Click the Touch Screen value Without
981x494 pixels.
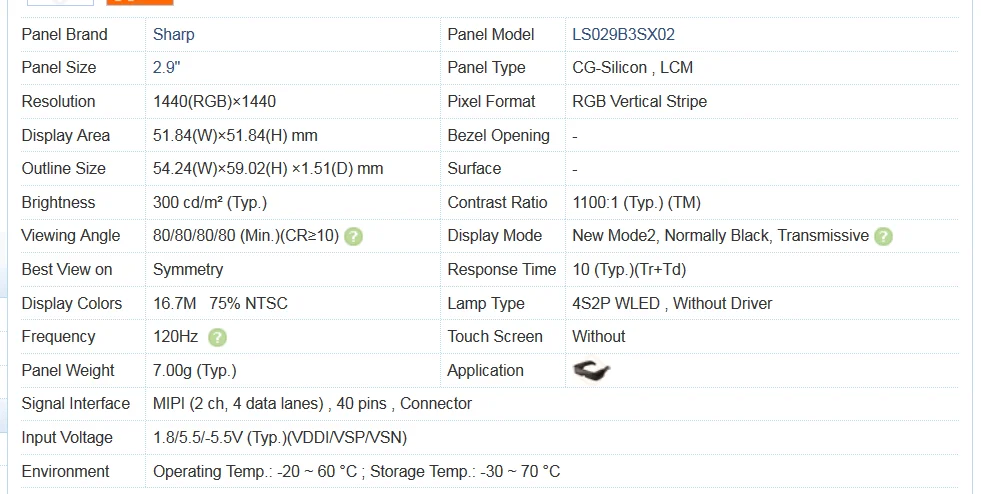point(598,336)
